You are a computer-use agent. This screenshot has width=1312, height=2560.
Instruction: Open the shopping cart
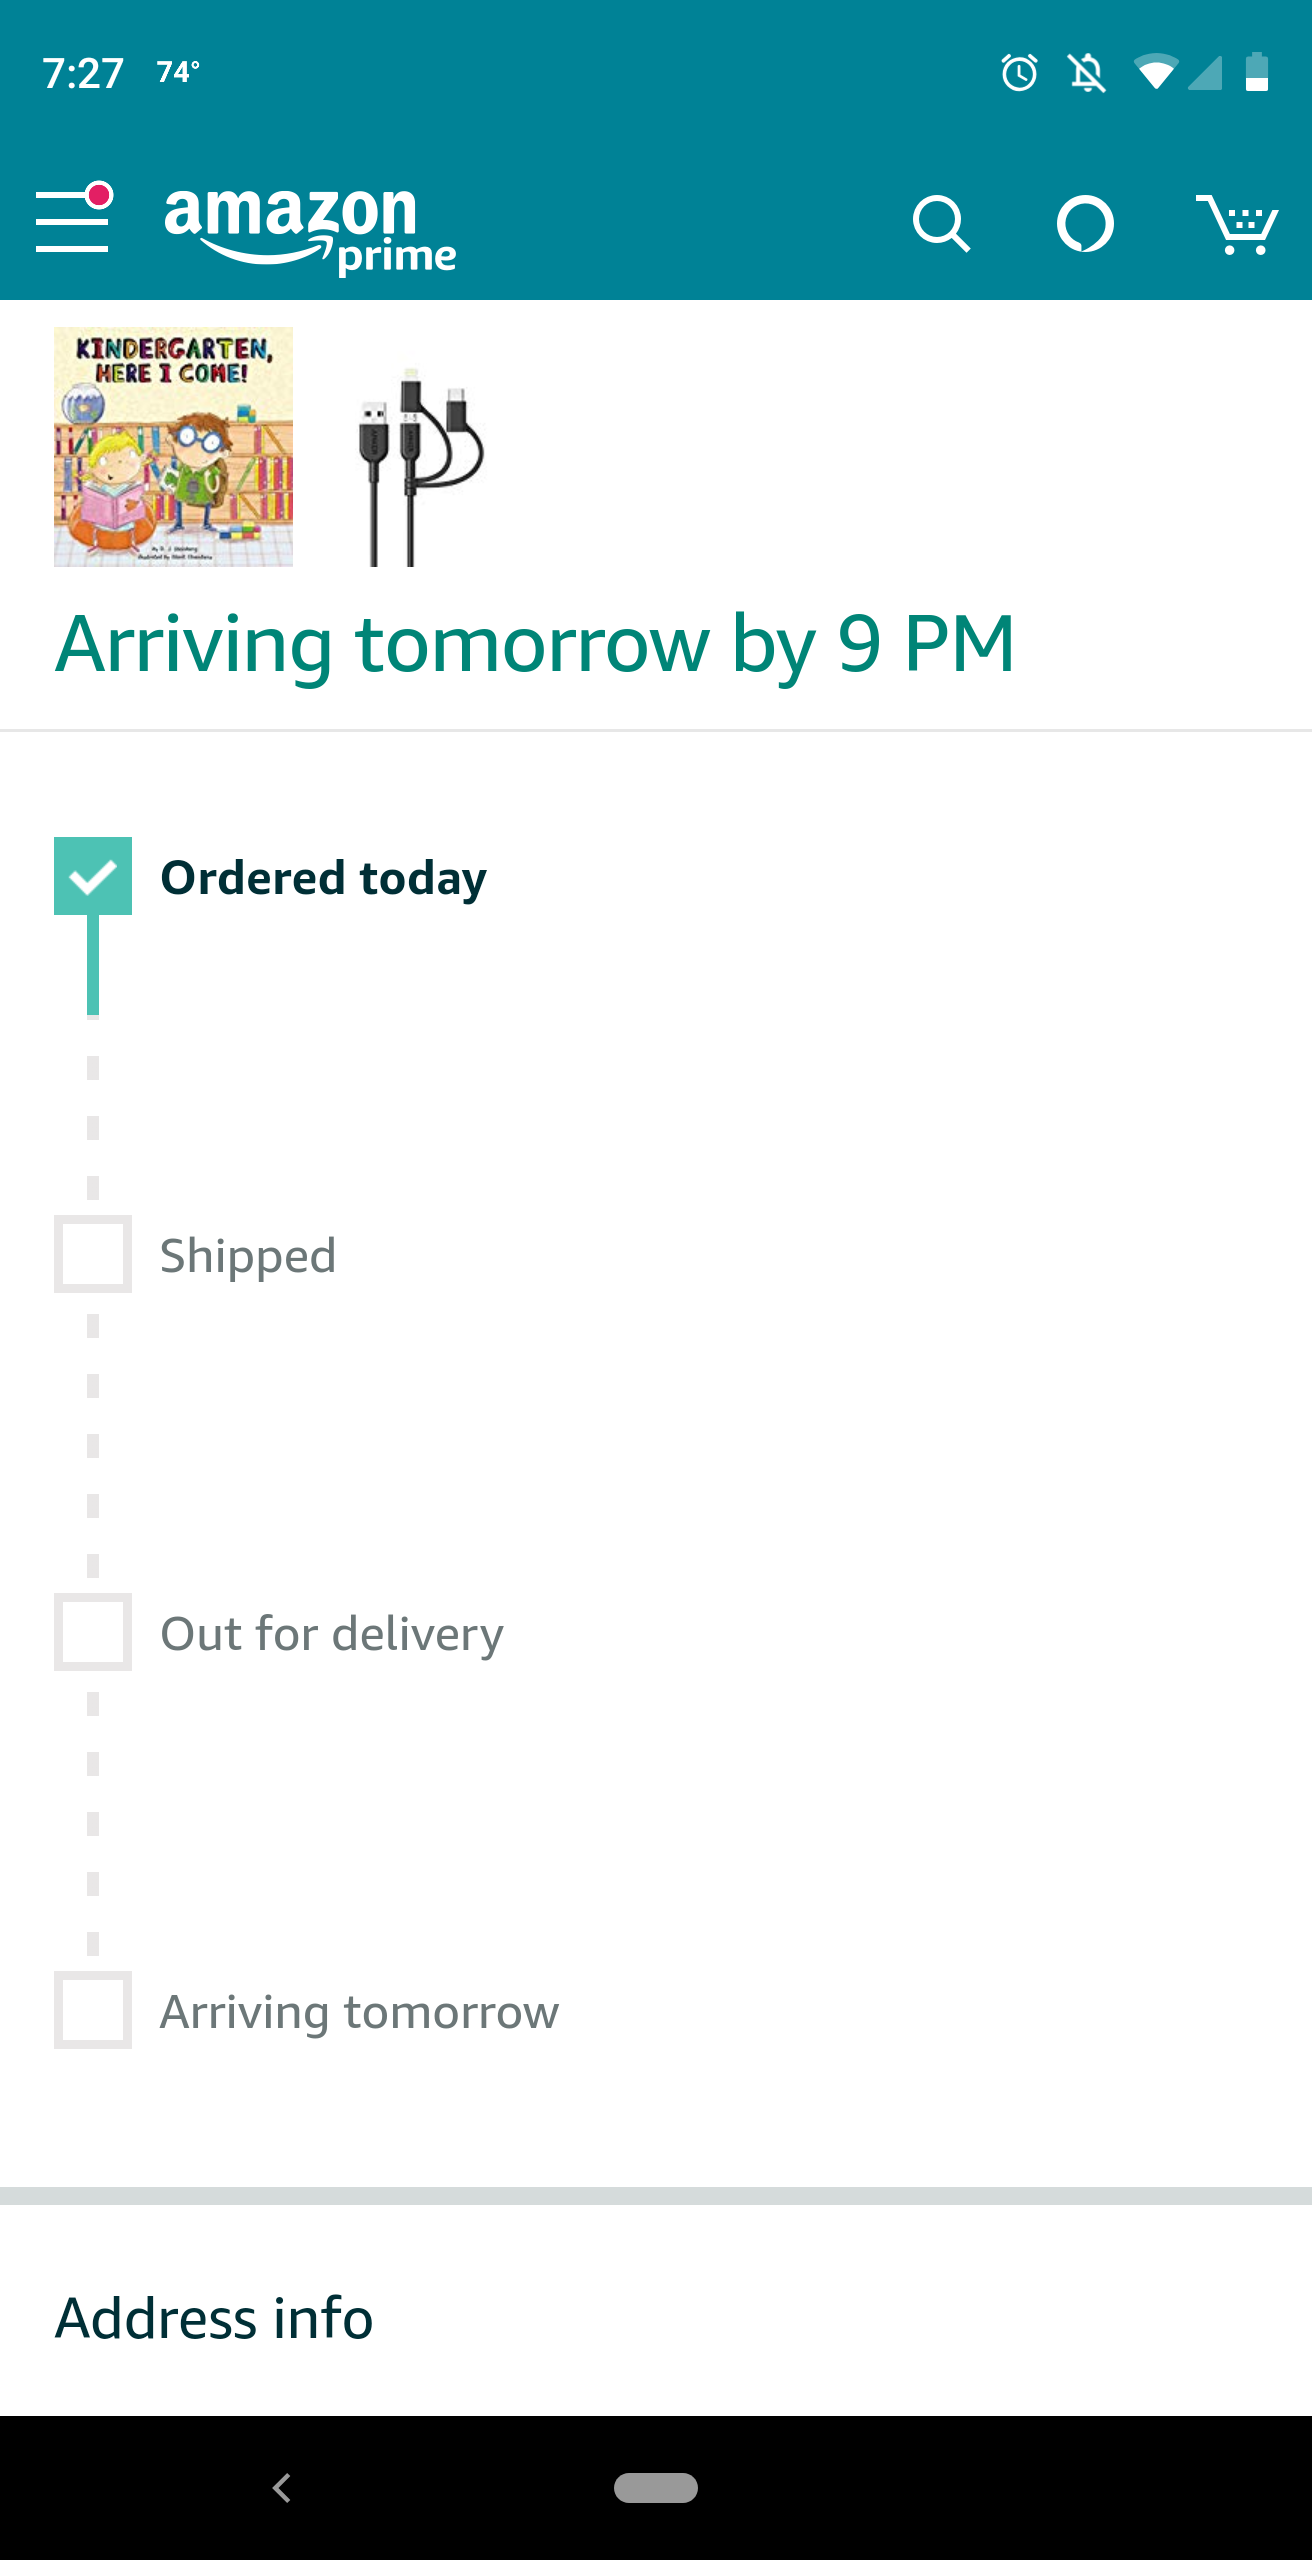click(x=1237, y=224)
